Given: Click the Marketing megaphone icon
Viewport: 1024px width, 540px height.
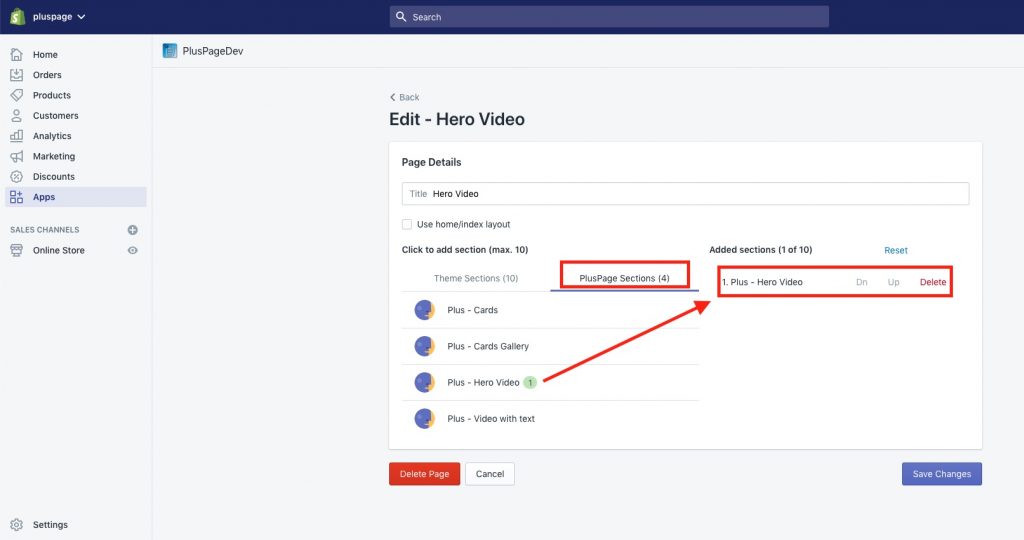Looking at the screenshot, I should [x=17, y=156].
